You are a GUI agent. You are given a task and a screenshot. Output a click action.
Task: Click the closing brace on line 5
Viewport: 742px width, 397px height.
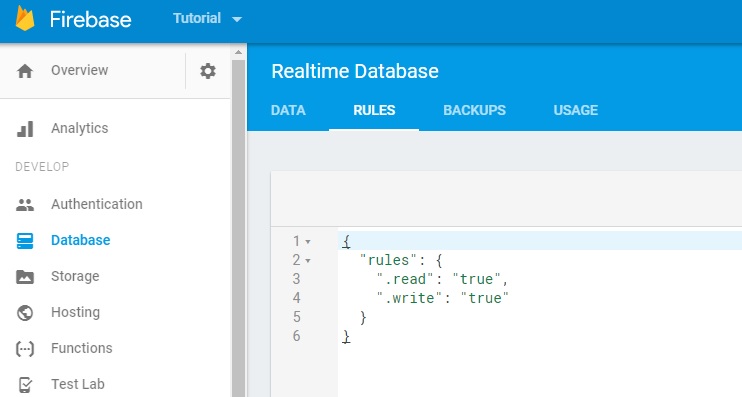[x=363, y=317]
